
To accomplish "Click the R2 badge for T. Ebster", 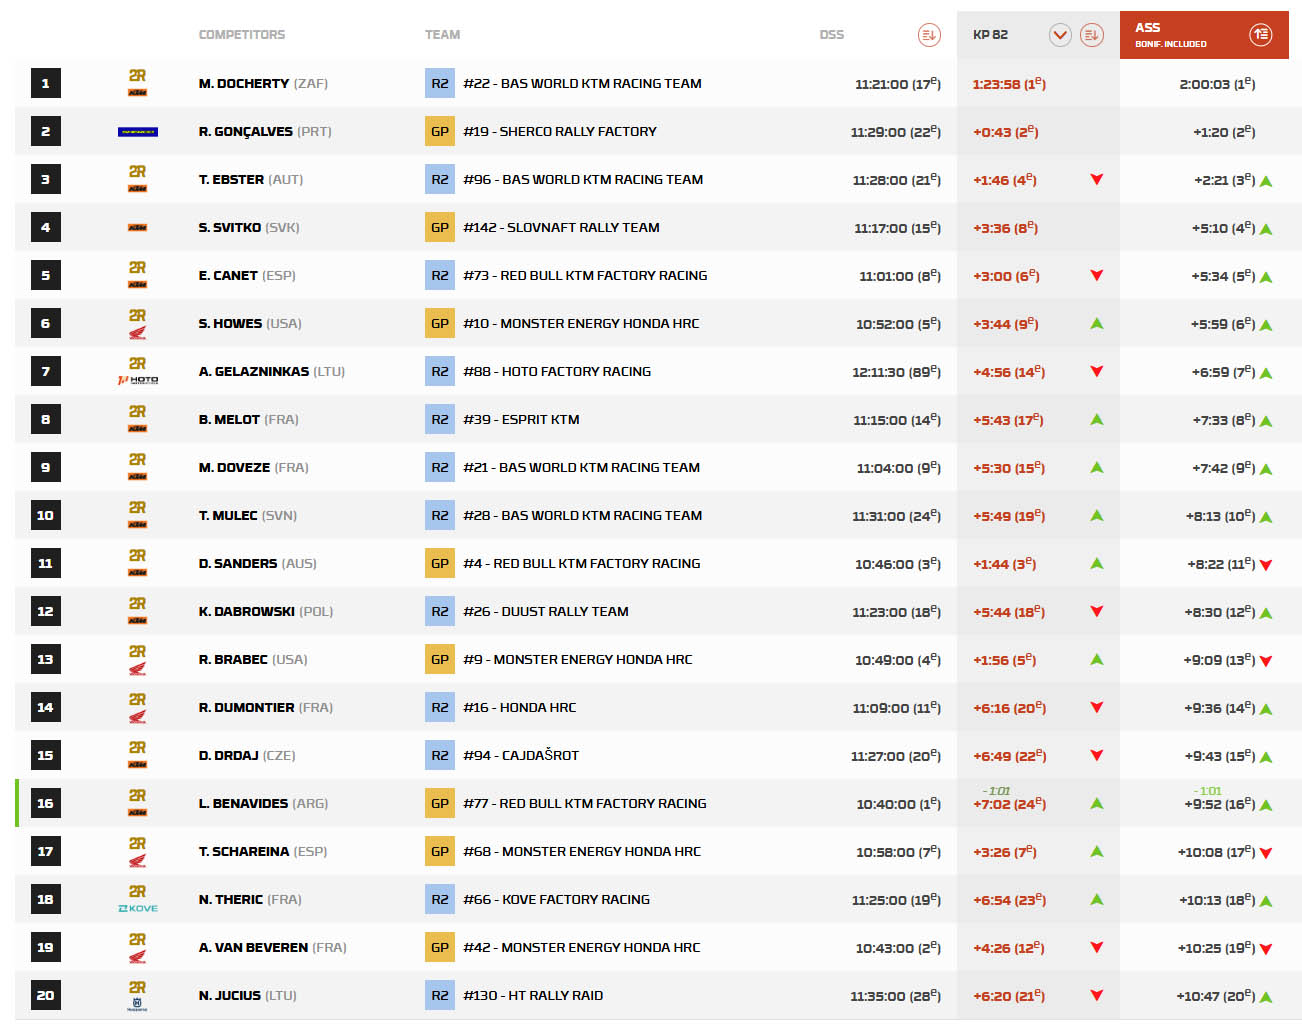I will pyautogui.click(x=439, y=180).
